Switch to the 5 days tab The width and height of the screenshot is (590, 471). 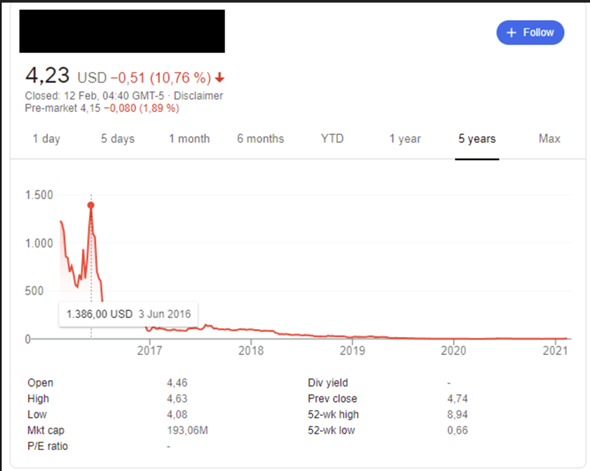point(117,138)
